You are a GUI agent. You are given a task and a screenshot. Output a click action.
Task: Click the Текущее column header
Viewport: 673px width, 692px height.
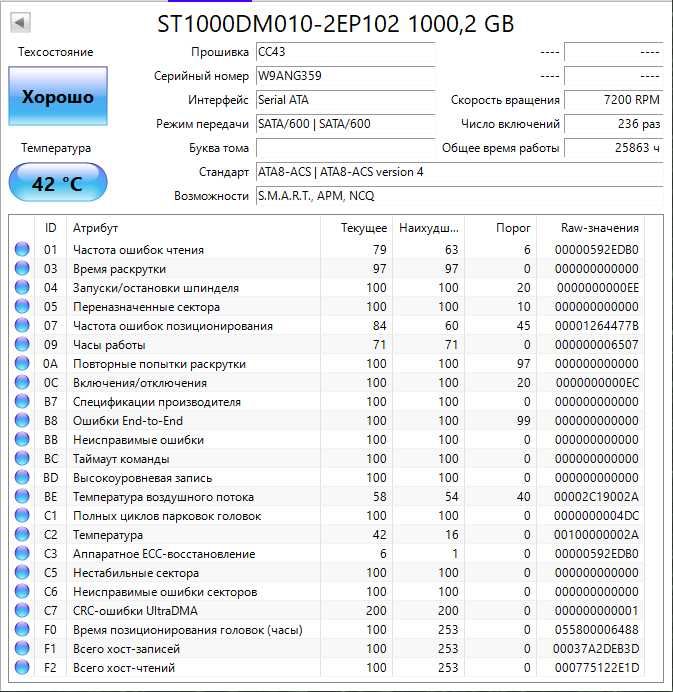(x=357, y=228)
